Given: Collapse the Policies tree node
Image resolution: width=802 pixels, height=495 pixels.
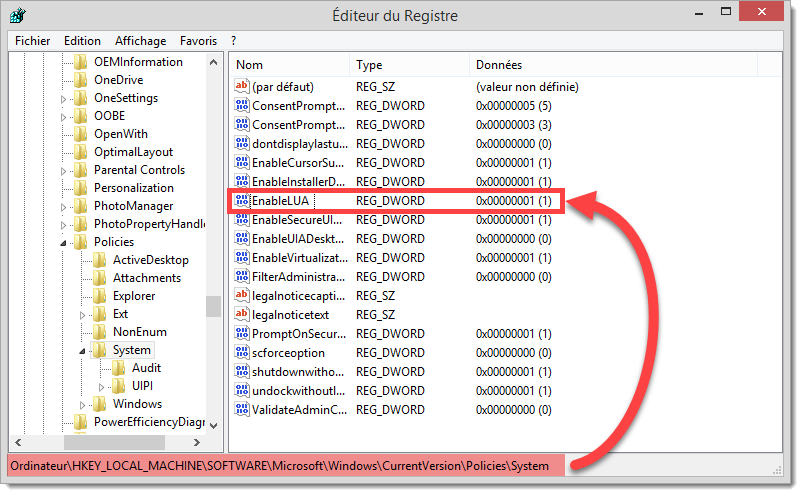Looking at the screenshot, I should 63,243.
